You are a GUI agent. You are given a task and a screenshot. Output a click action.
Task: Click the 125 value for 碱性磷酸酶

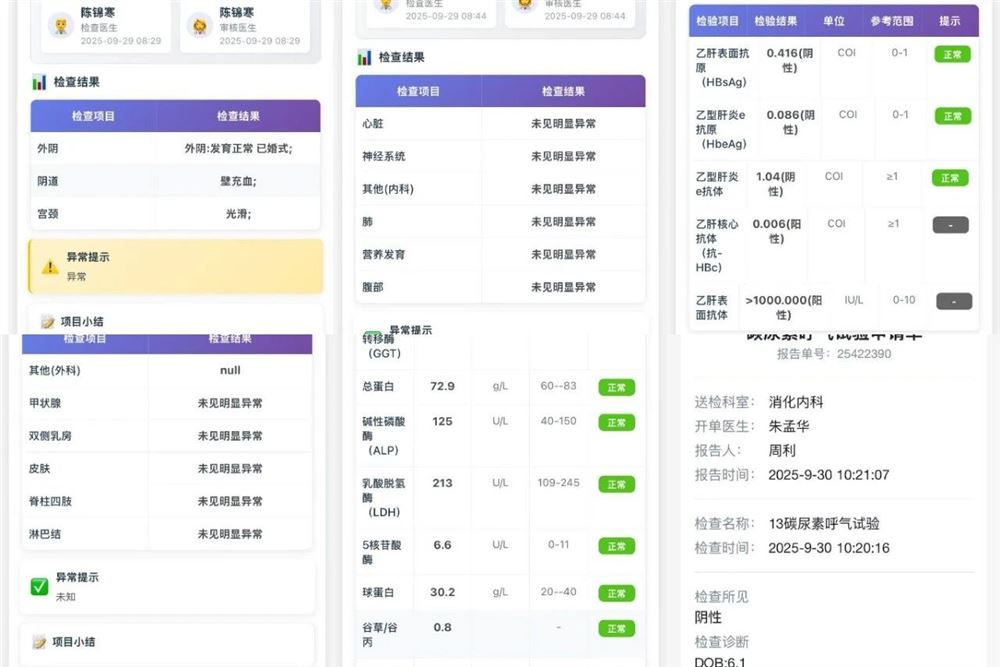(443, 421)
